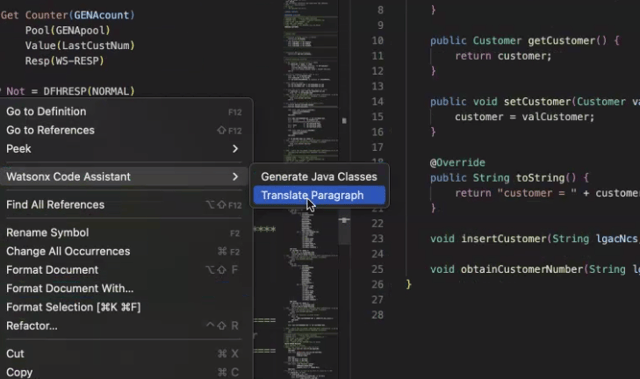Click the obtainCustomerNumber method name
640x379 pixels.
pos(522,269)
